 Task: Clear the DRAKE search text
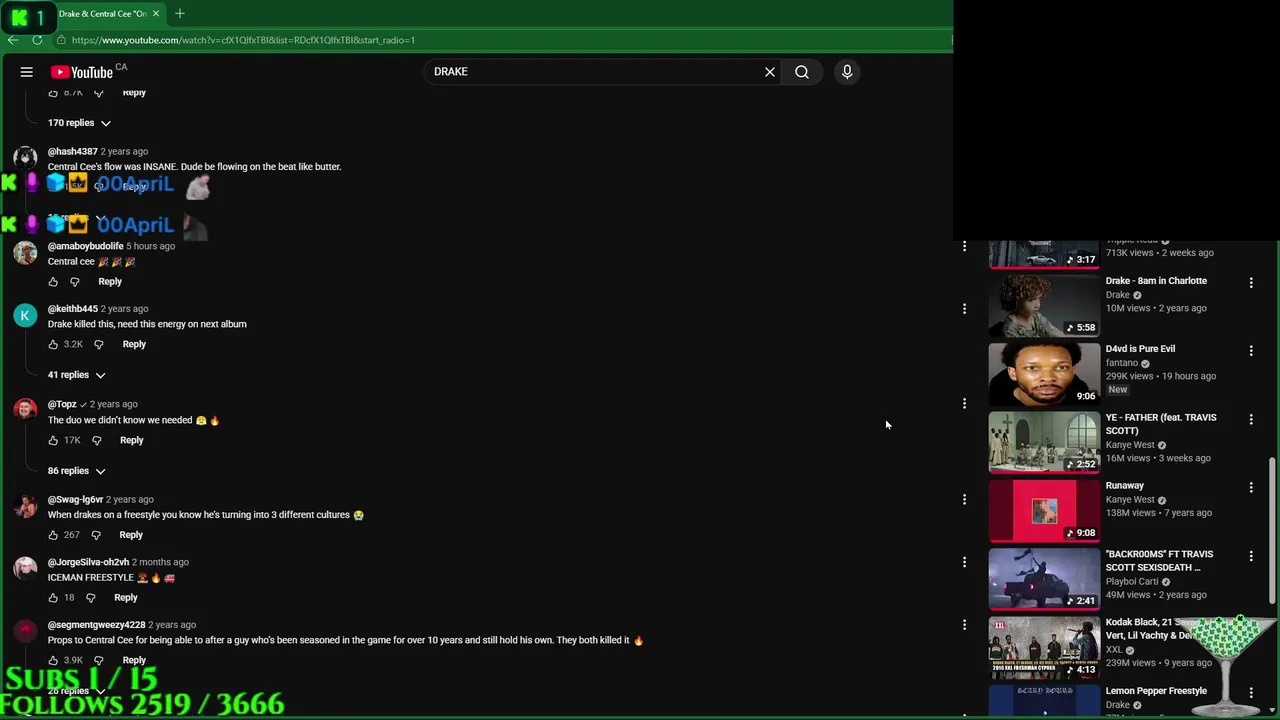770,72
